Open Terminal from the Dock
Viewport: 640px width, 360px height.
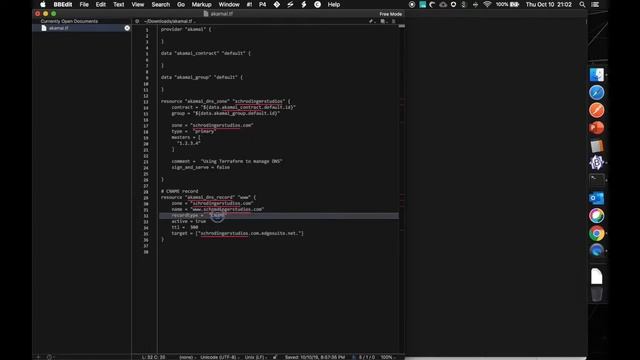(596, 180)
